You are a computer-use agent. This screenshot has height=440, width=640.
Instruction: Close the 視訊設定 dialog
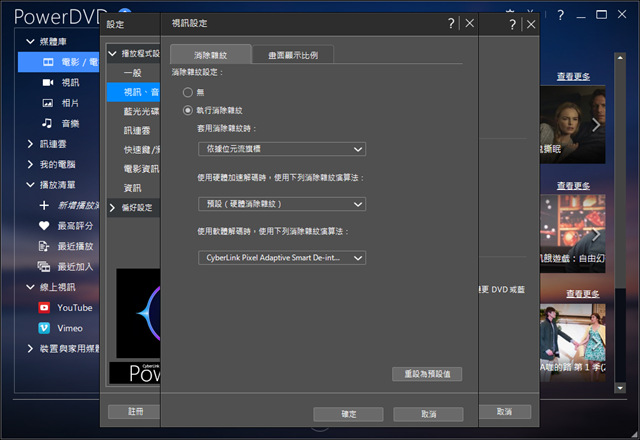point(470,23)
